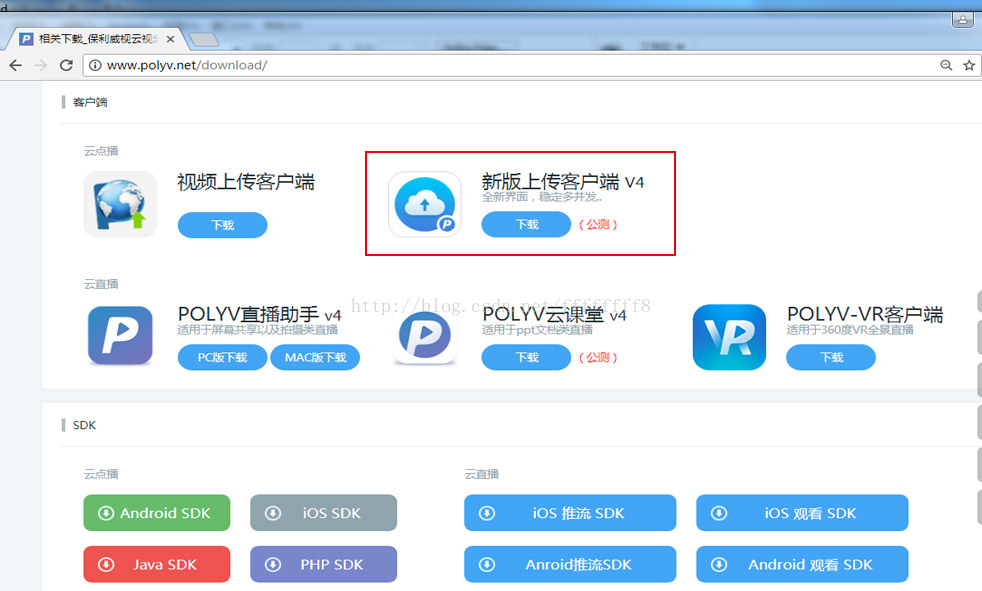Click the POLYV直播助手 v4 title
Screen dimensions: 982x591
pyautogui.click(x=259, y=314)
